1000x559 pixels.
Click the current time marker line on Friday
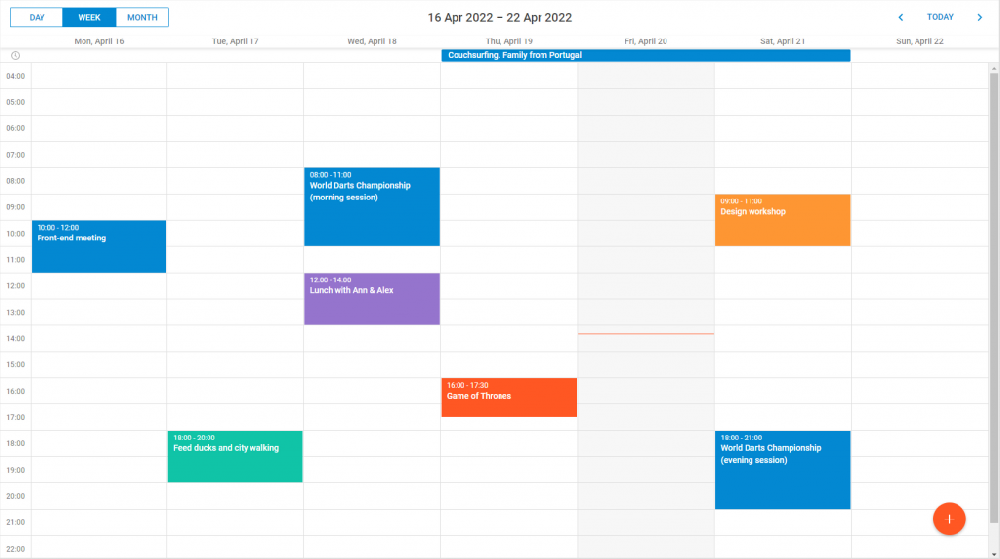(x=645, y=333)
